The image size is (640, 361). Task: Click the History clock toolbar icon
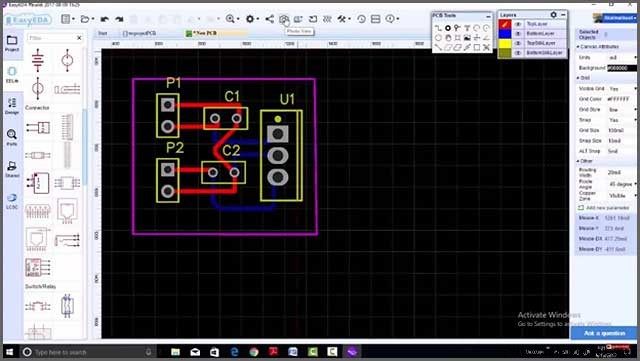[x=361, y=19]
